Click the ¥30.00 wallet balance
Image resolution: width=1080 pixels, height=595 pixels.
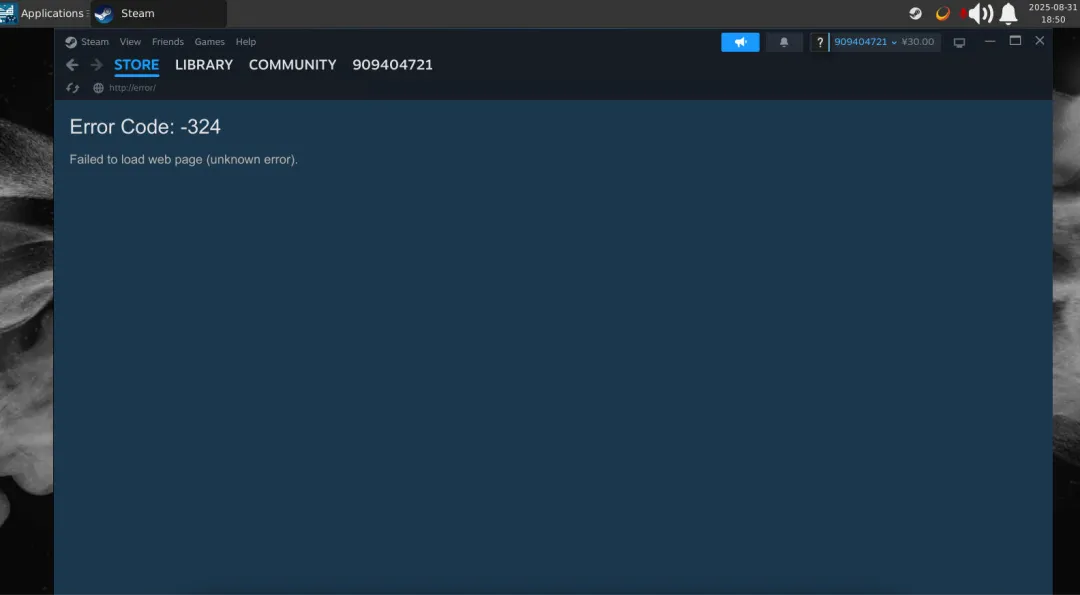(918, 42)
